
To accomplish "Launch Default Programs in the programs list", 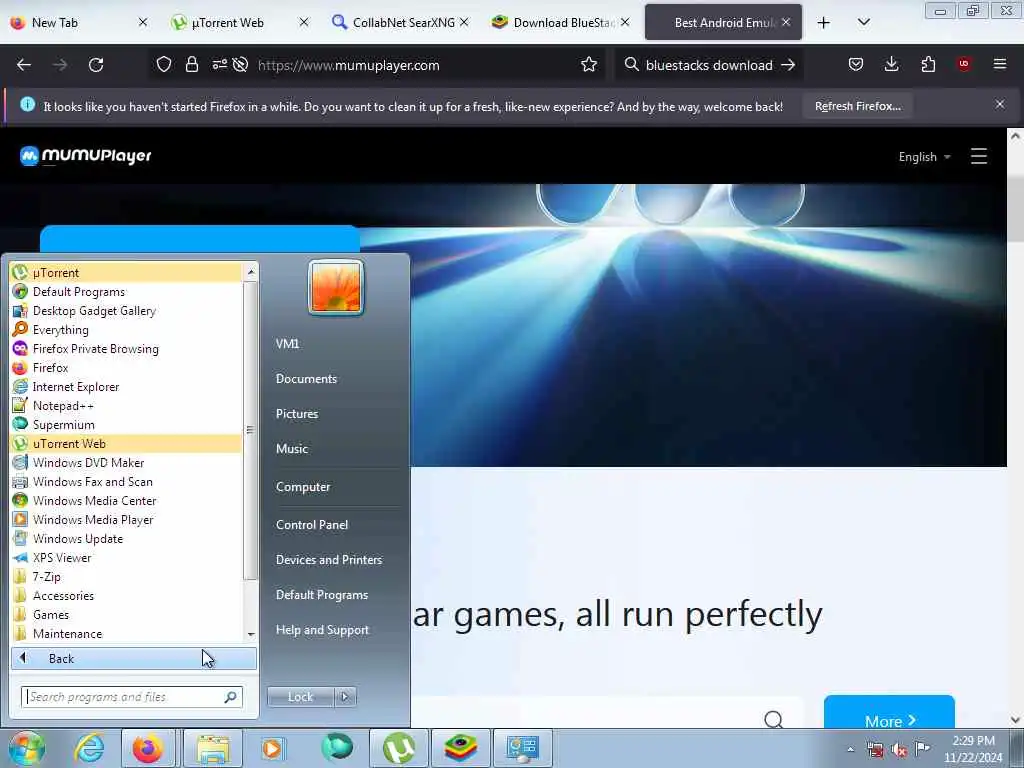I will 126,291.
